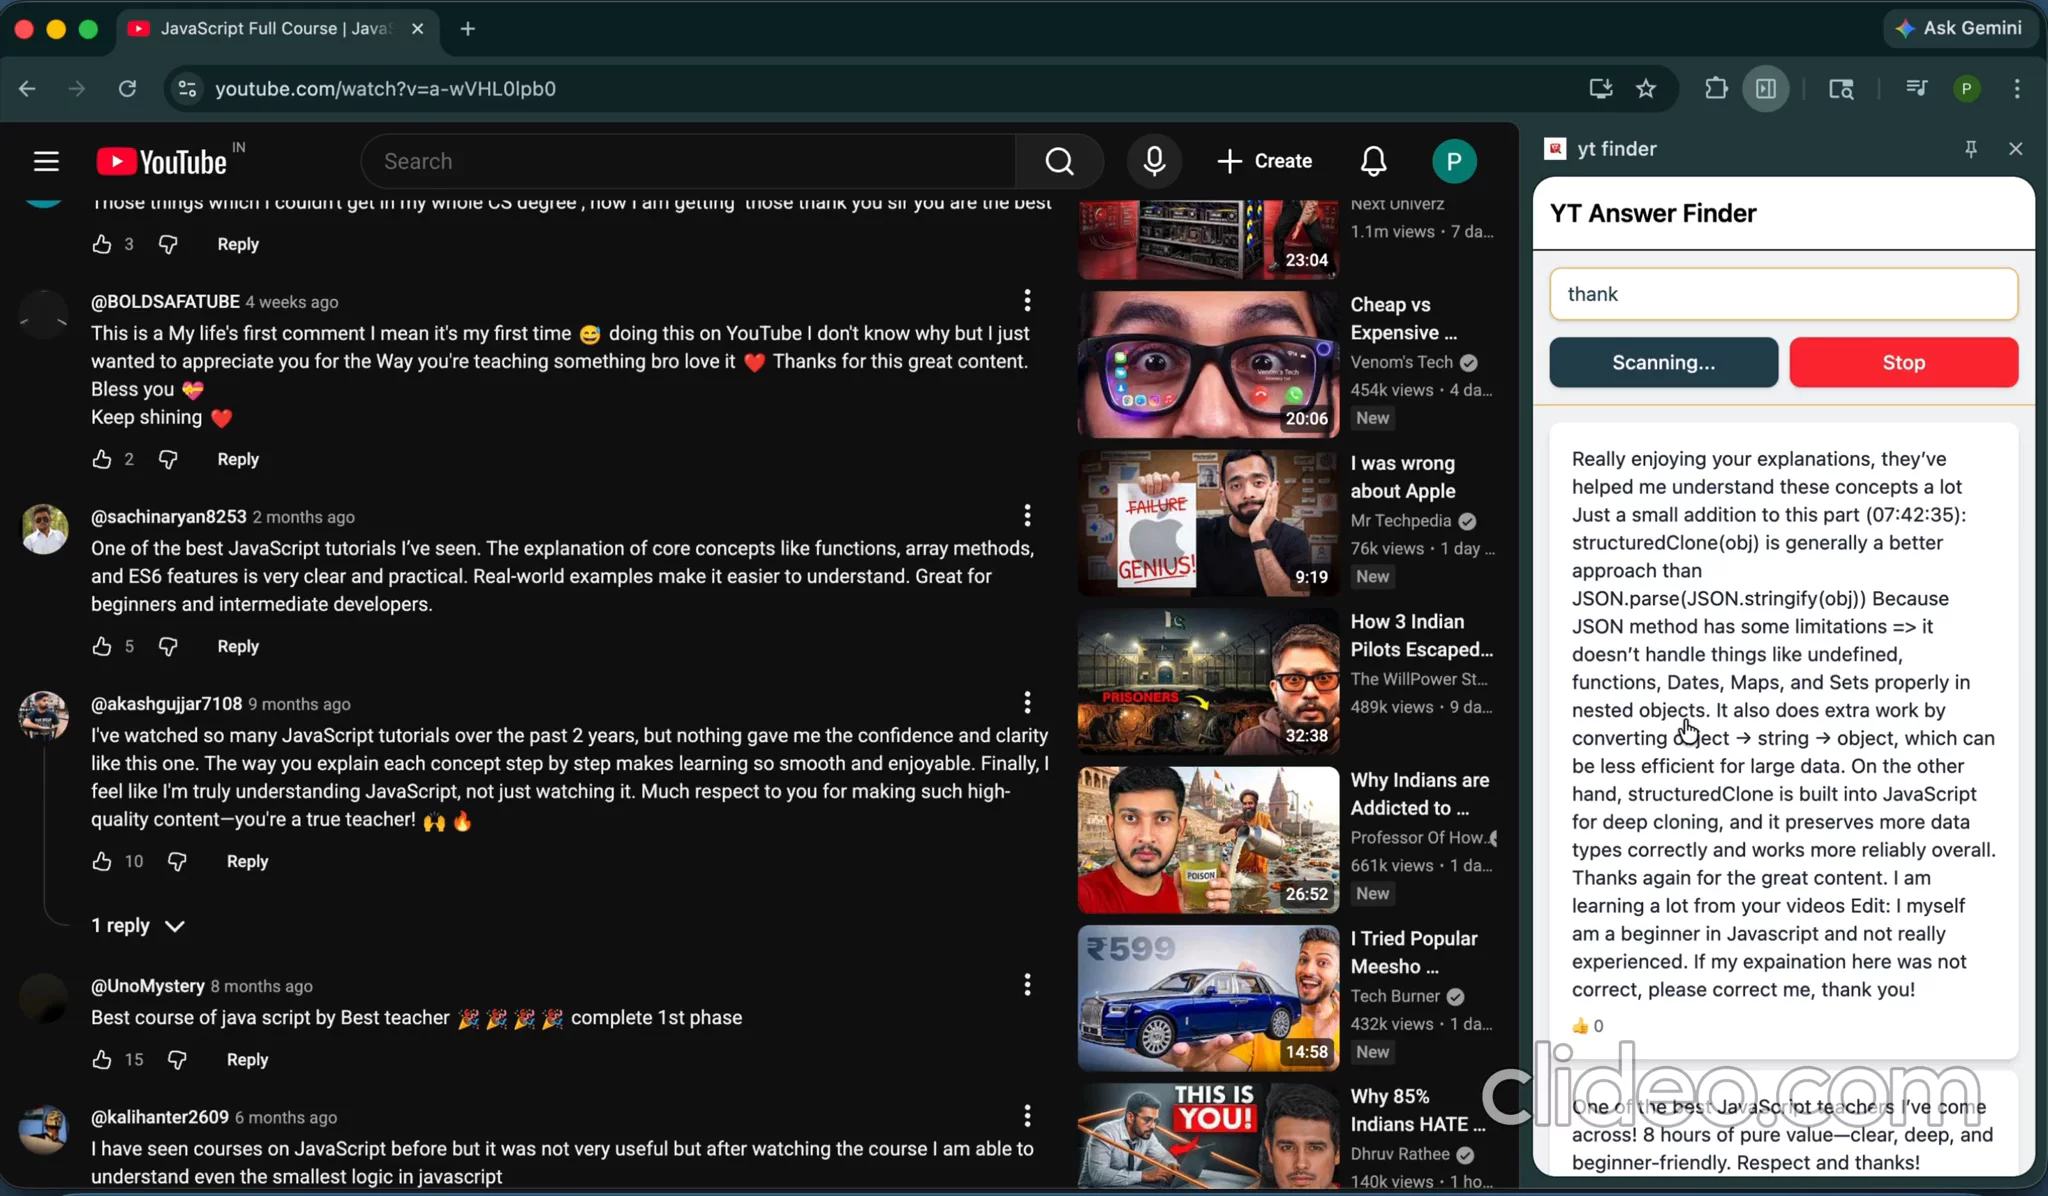Reply to @sachinaryan8253's comment
The image size is (2048, 1196).
(238, 646)
